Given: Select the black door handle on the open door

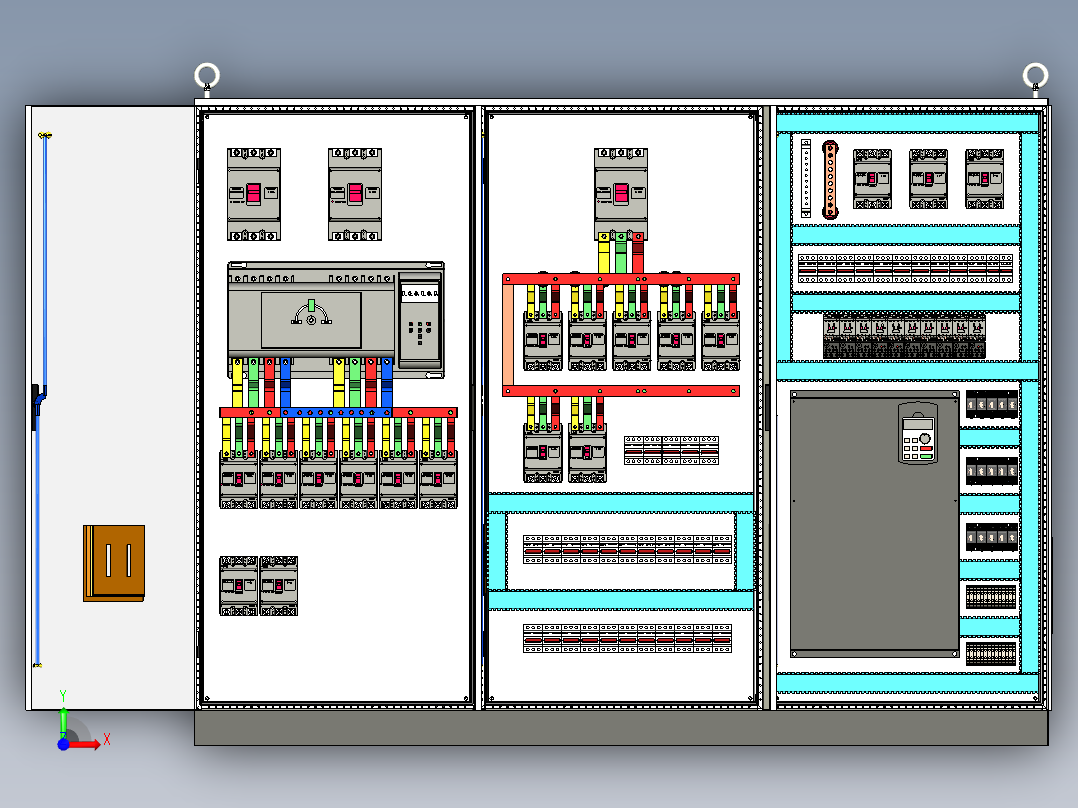Looking at the screenshot, I should point(35,406).
